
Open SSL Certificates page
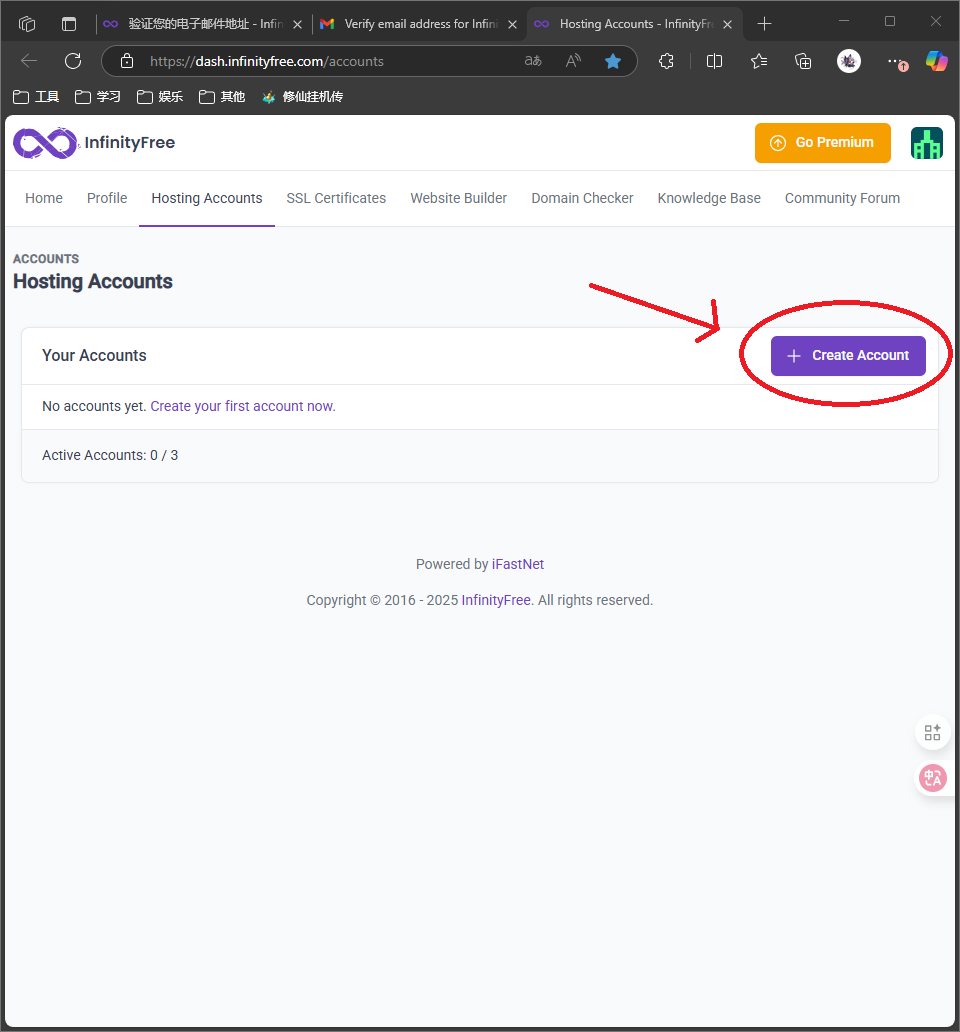click(336, 198)
